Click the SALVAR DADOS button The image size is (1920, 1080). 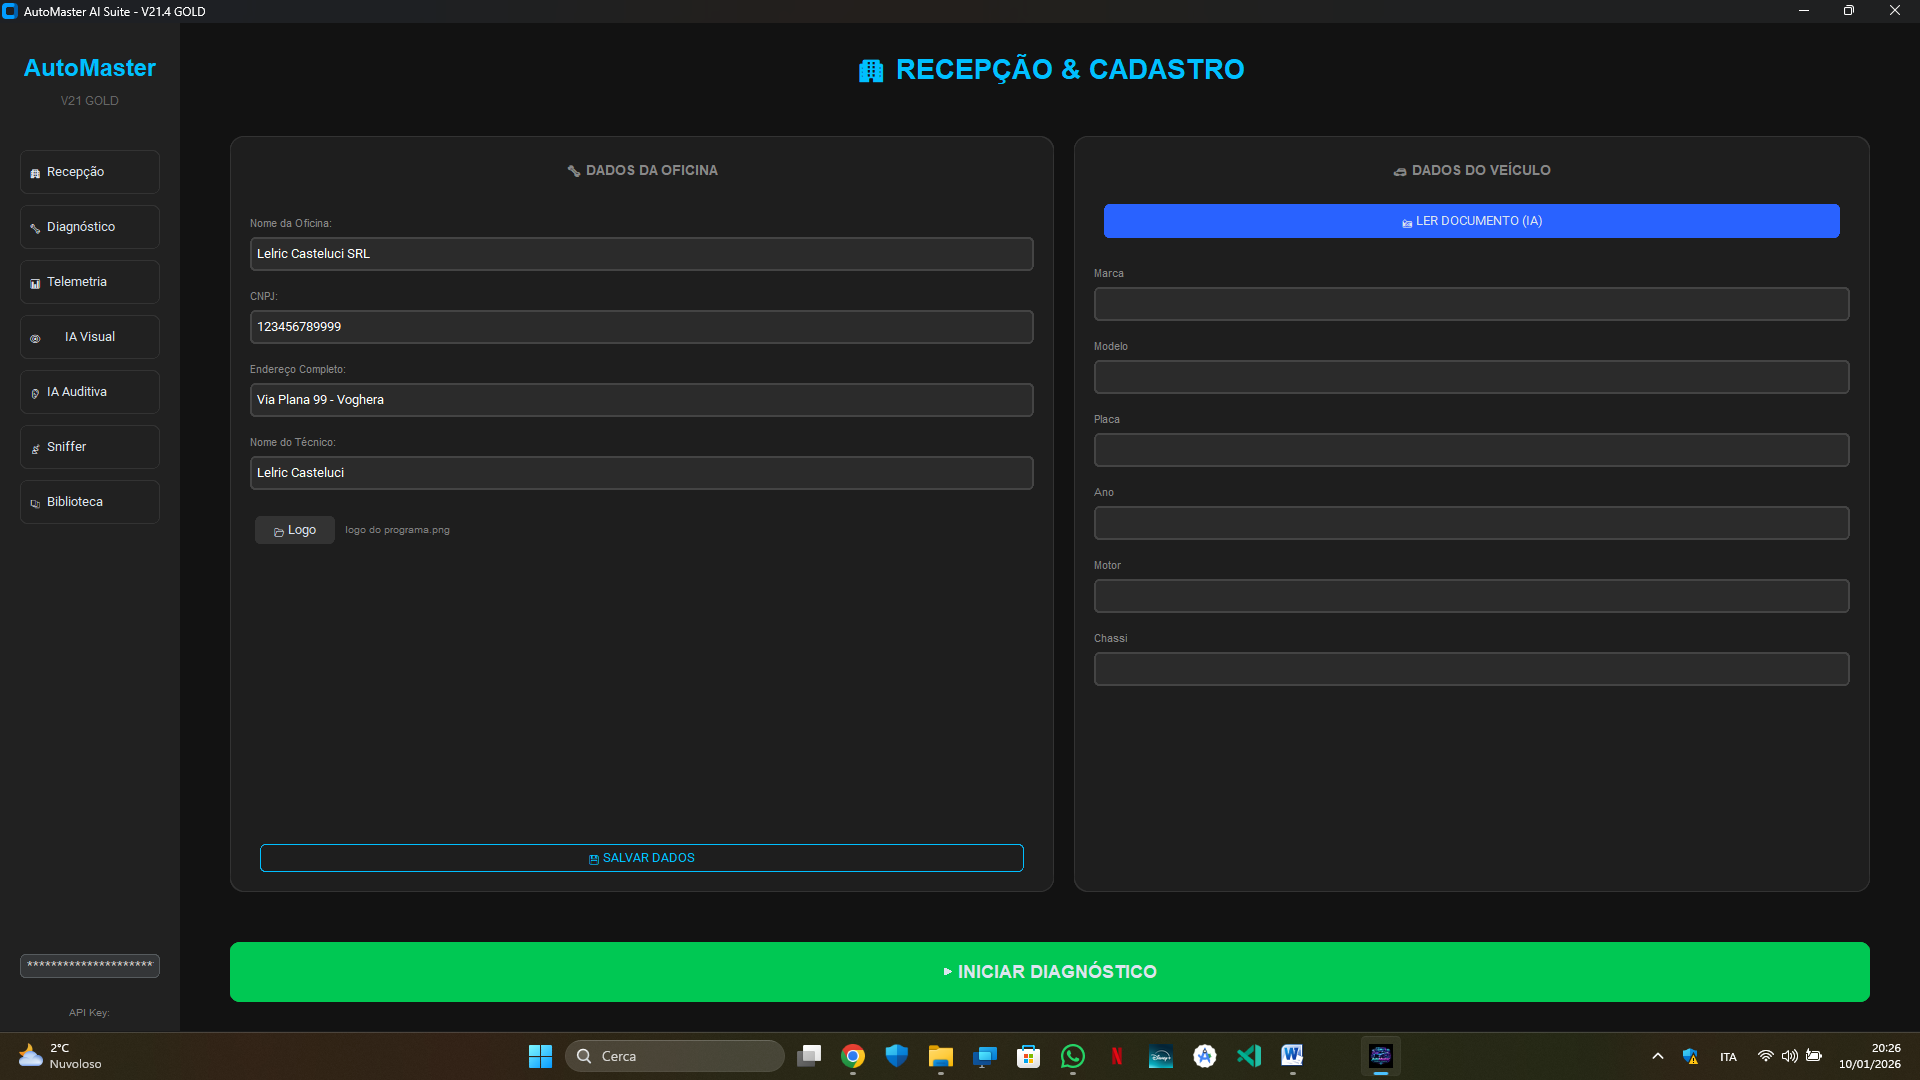(x=641, y=857)
